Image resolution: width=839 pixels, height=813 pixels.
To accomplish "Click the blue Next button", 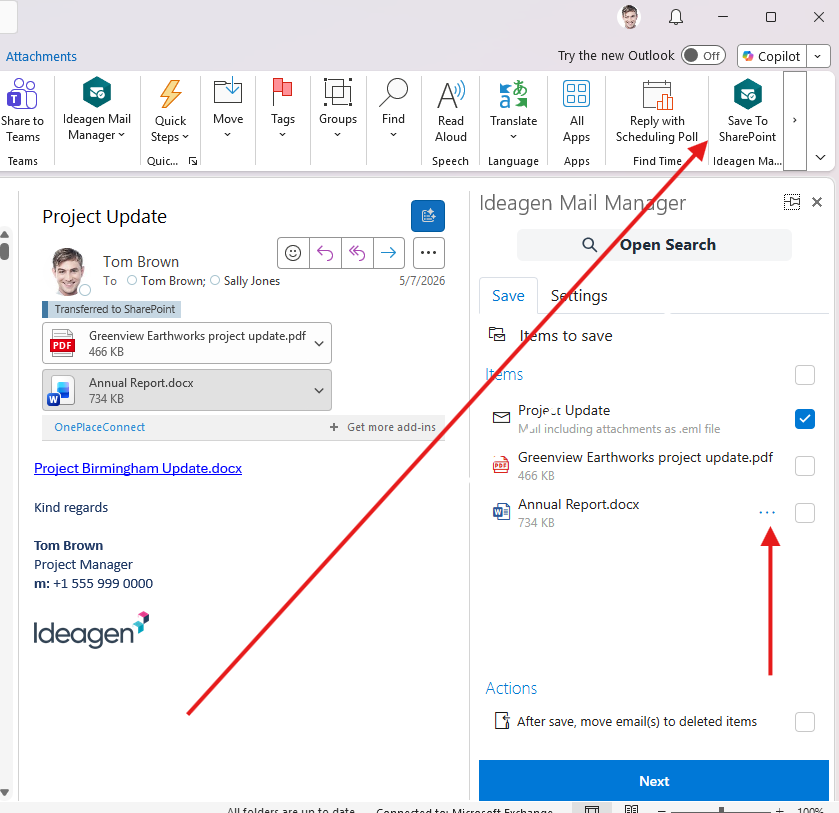I will click(x=653, y=781).
